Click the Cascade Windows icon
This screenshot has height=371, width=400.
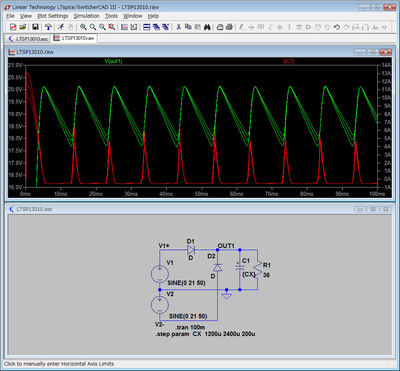(156, 27)
